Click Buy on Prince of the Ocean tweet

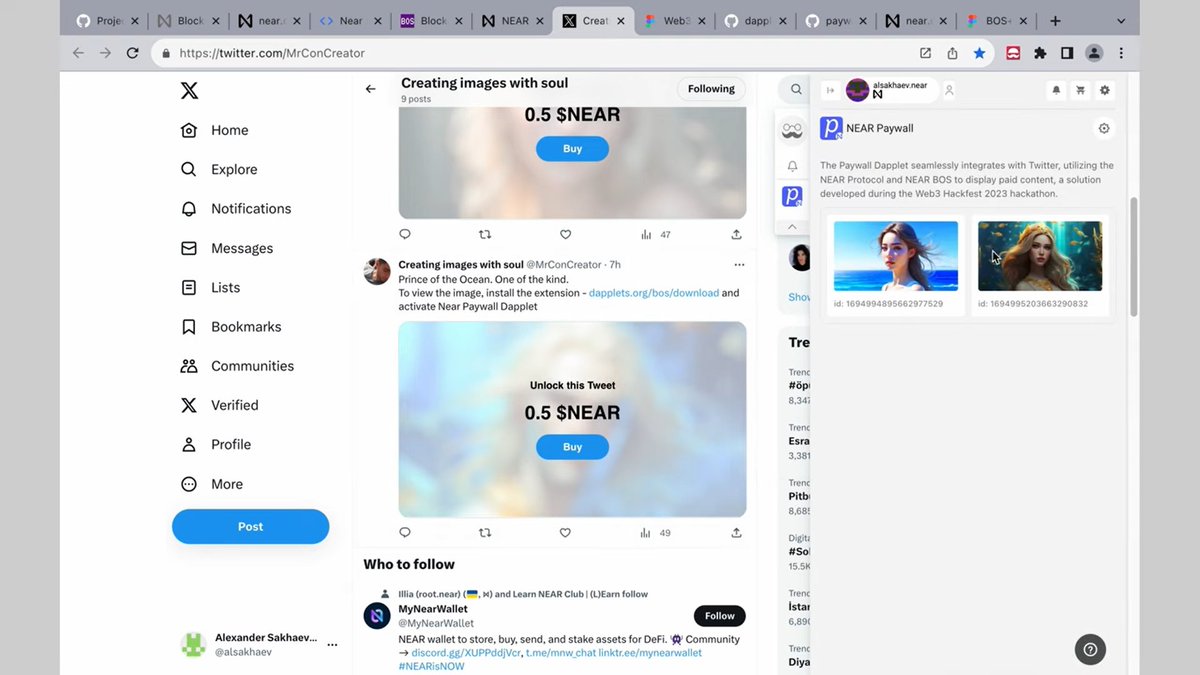572,447
